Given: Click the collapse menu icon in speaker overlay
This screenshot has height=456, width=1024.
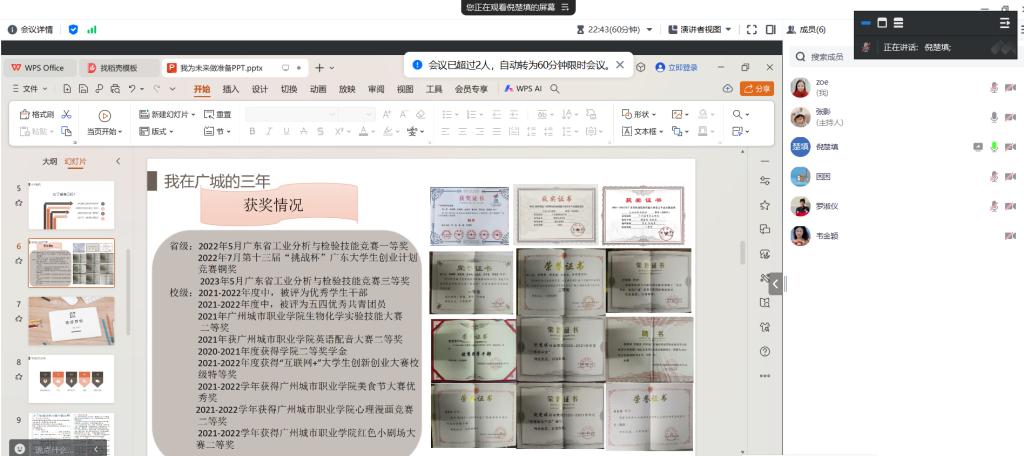Looking at the screenshot, I should [1004, 23].
